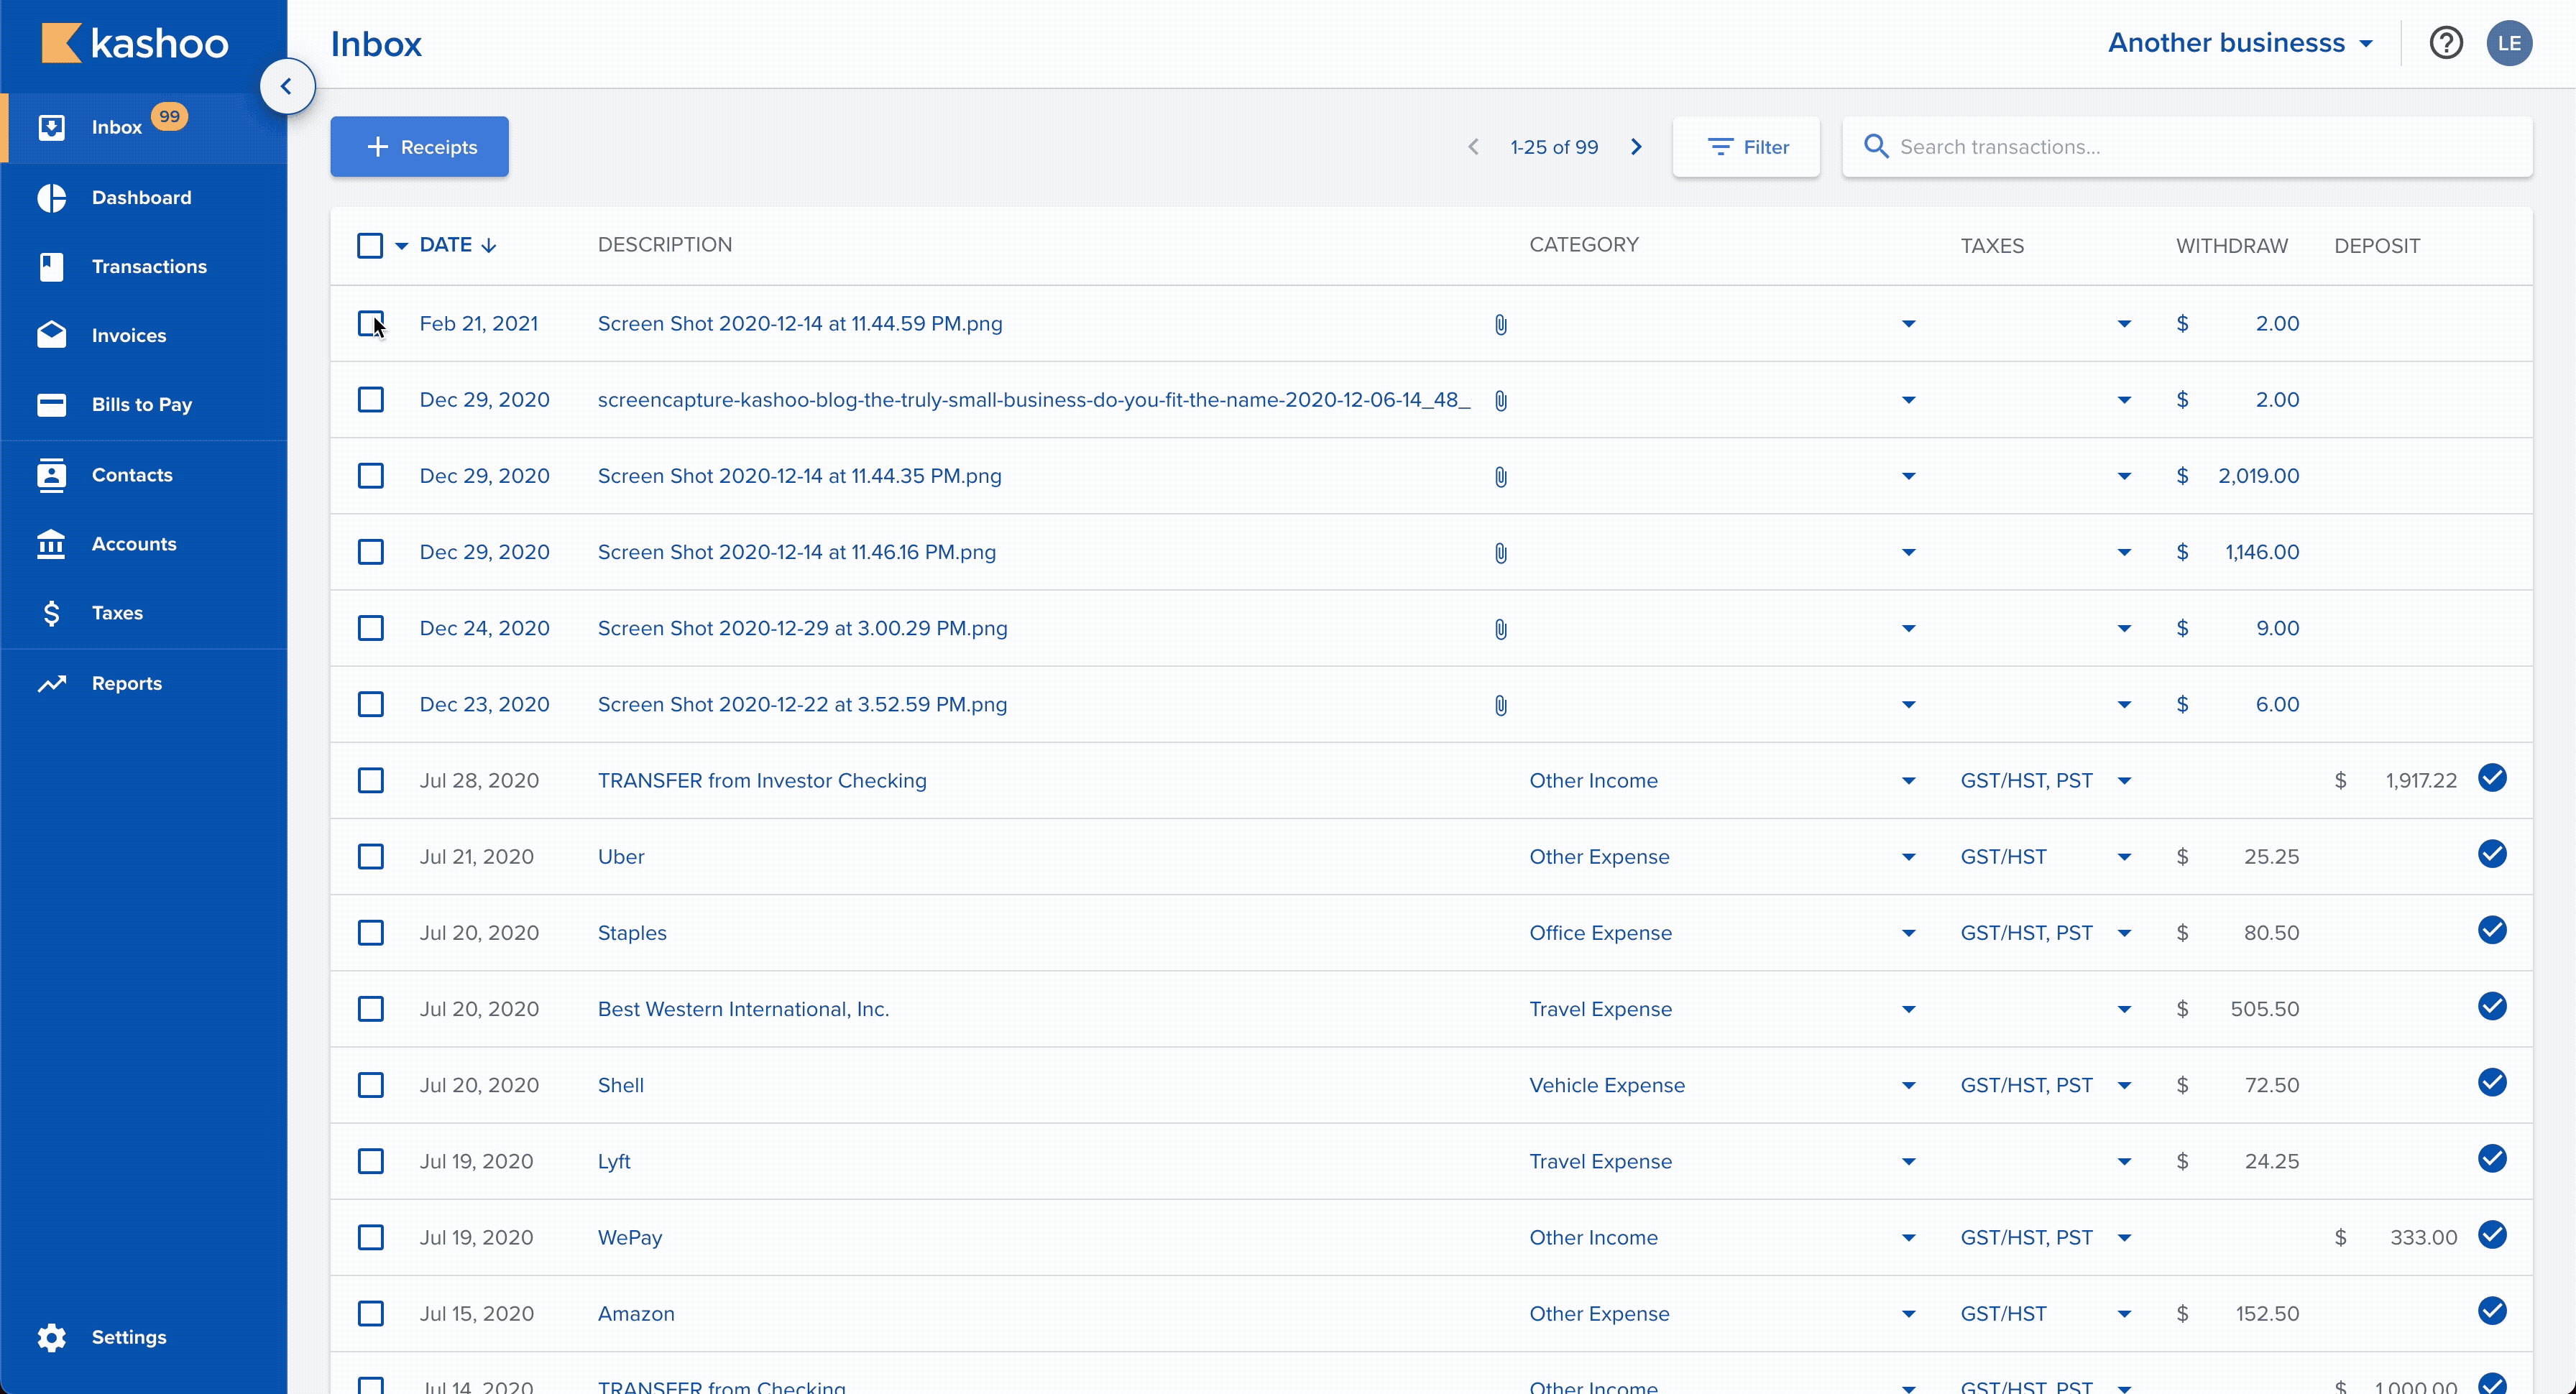
Task: Click the DATE sort arrow
Action: click(489, 246)
